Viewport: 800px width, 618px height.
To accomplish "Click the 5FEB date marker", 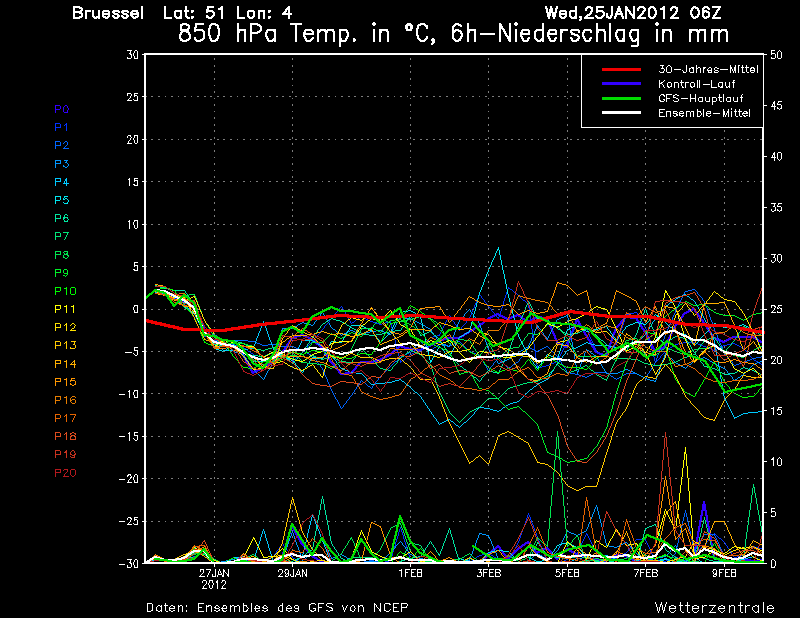I will point(567,573).
